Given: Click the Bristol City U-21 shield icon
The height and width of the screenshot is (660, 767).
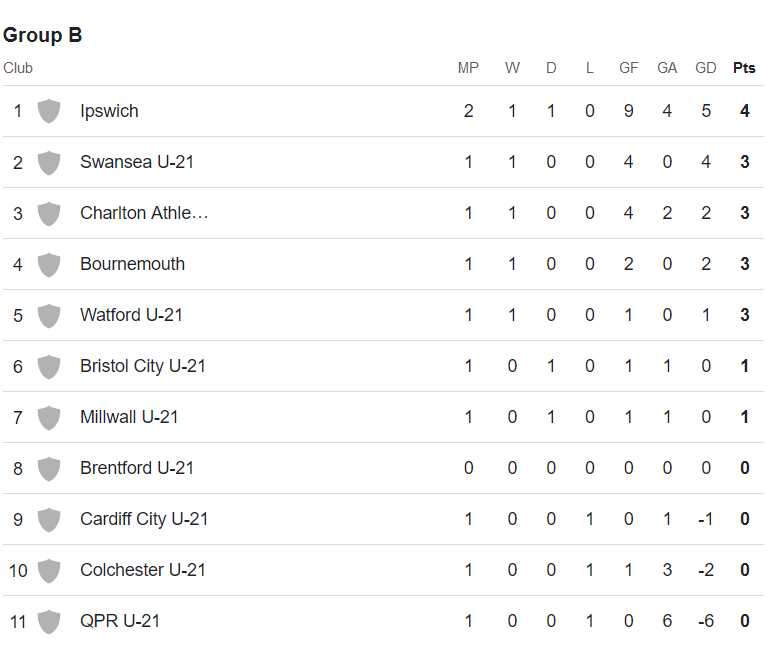Looking at the screenshot, I should click(x=49, y=366).
